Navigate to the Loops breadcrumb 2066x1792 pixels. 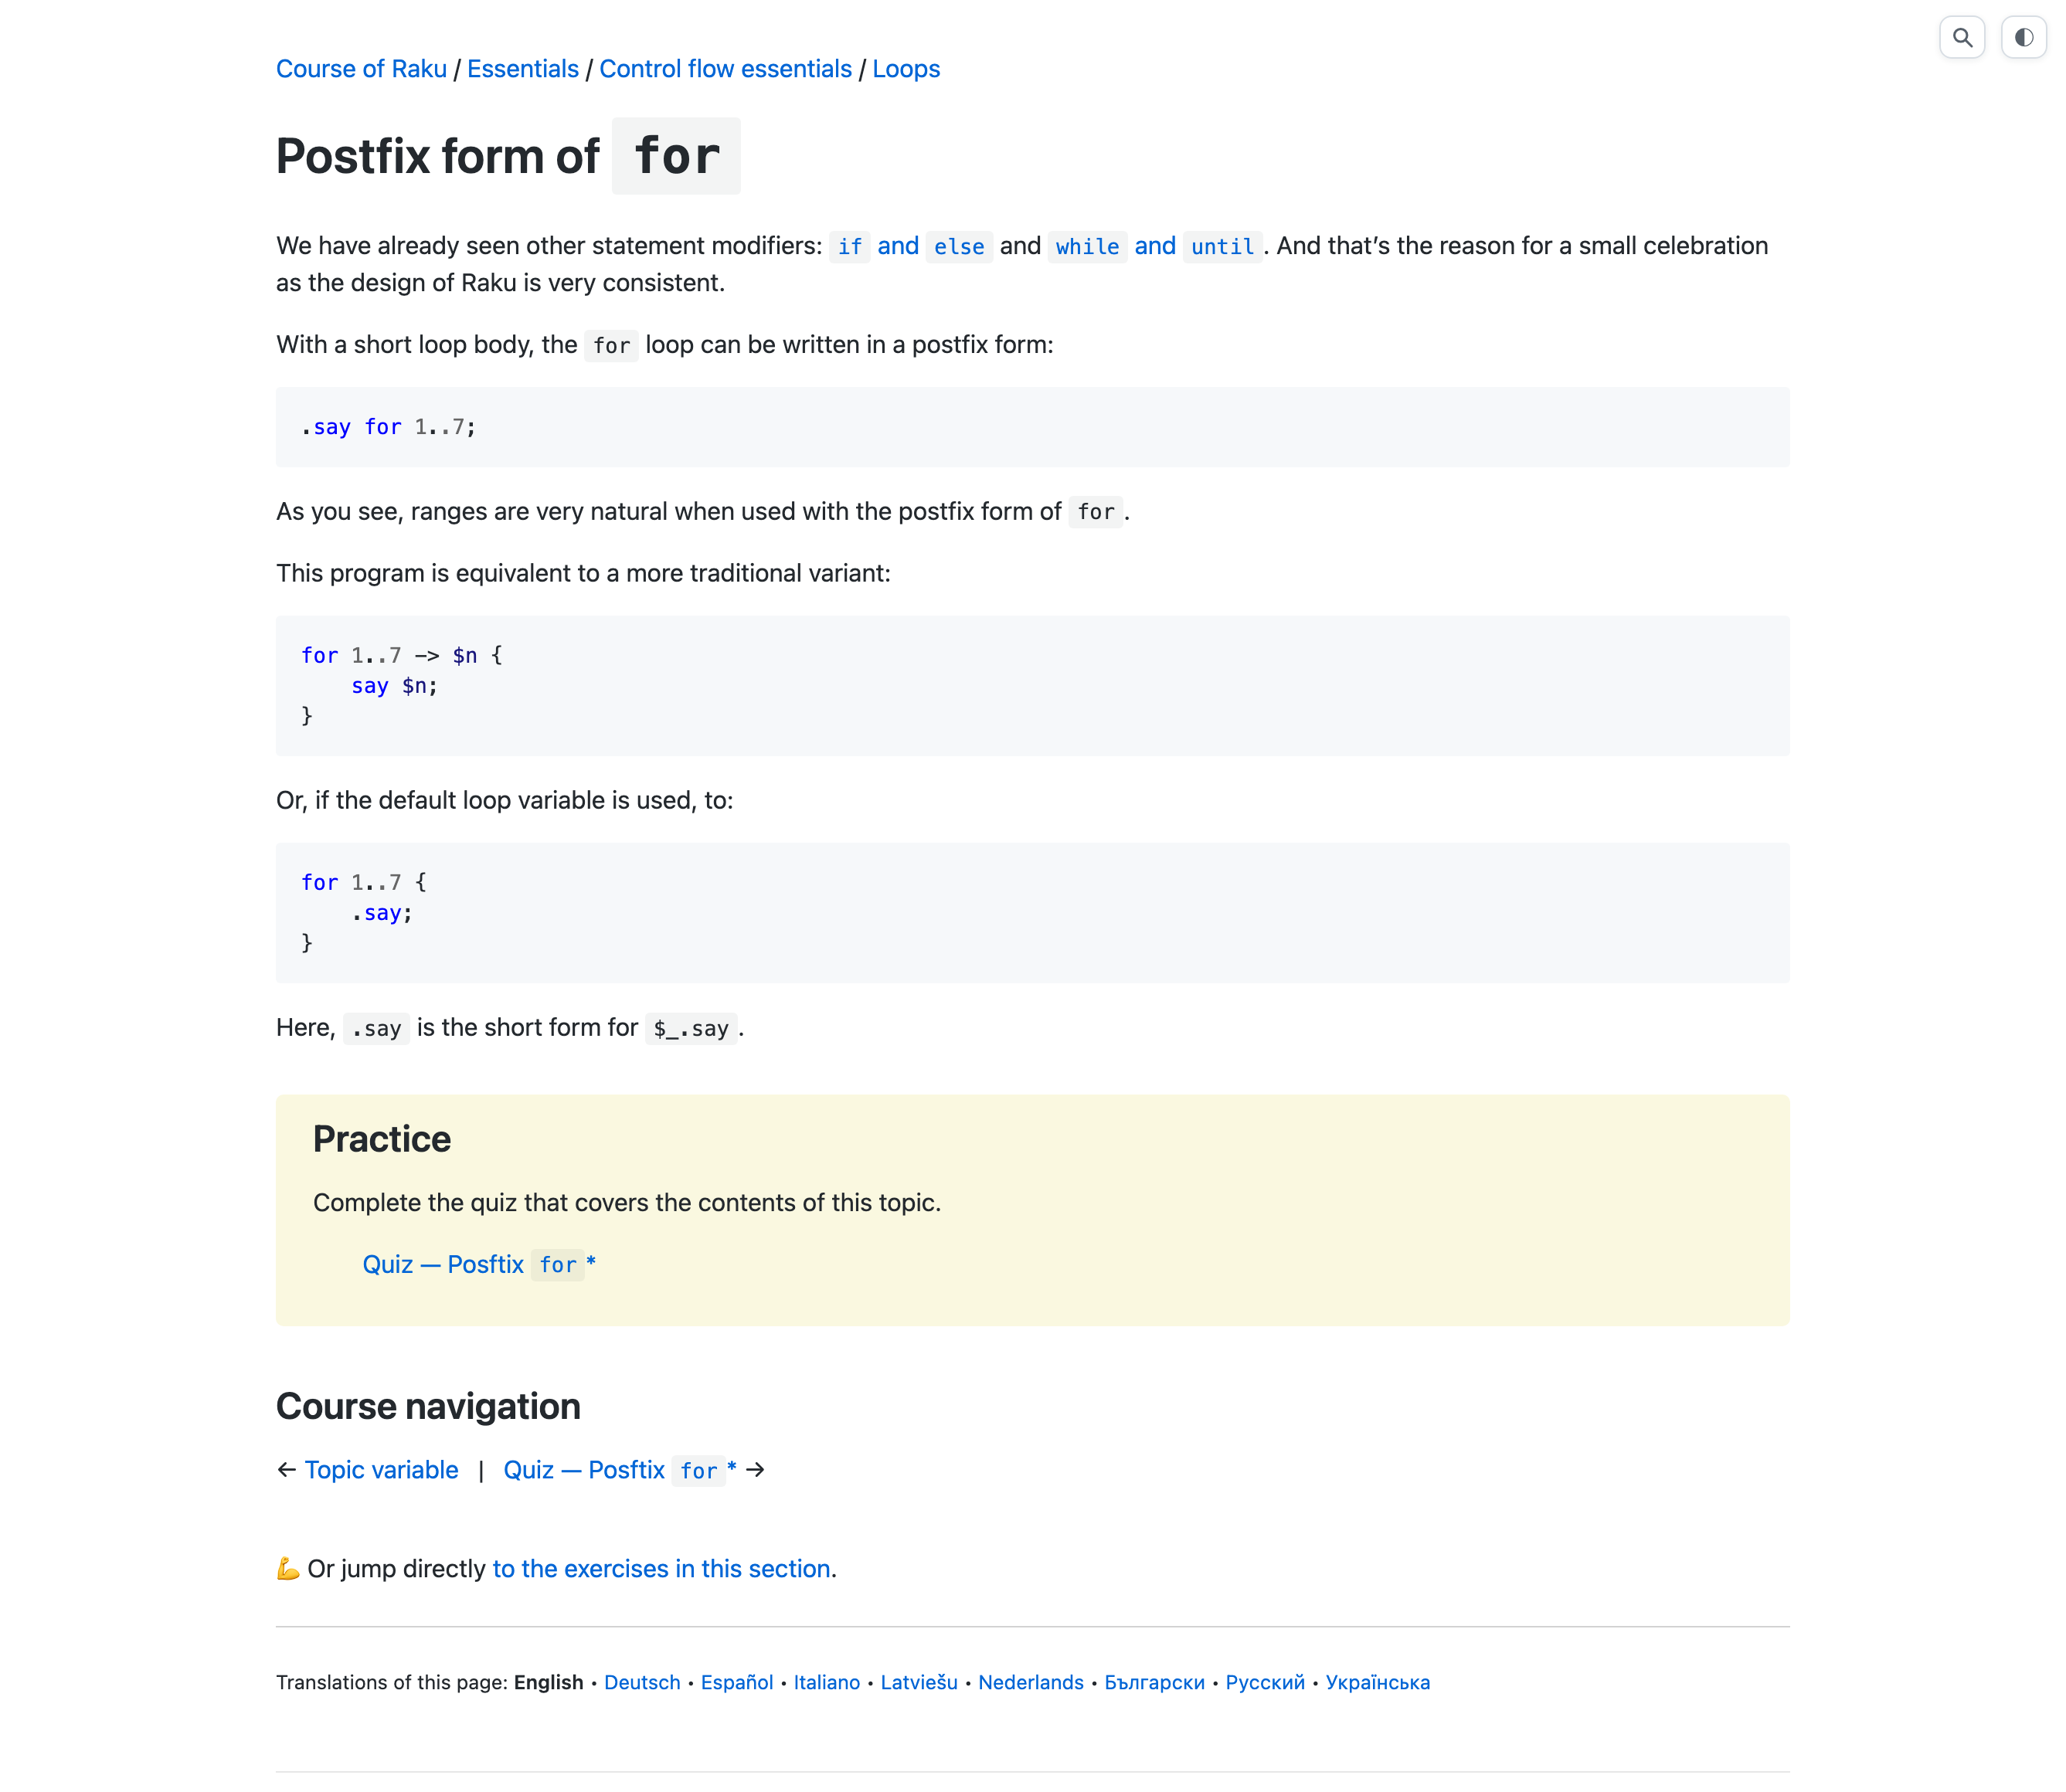[x=906, y=69]
